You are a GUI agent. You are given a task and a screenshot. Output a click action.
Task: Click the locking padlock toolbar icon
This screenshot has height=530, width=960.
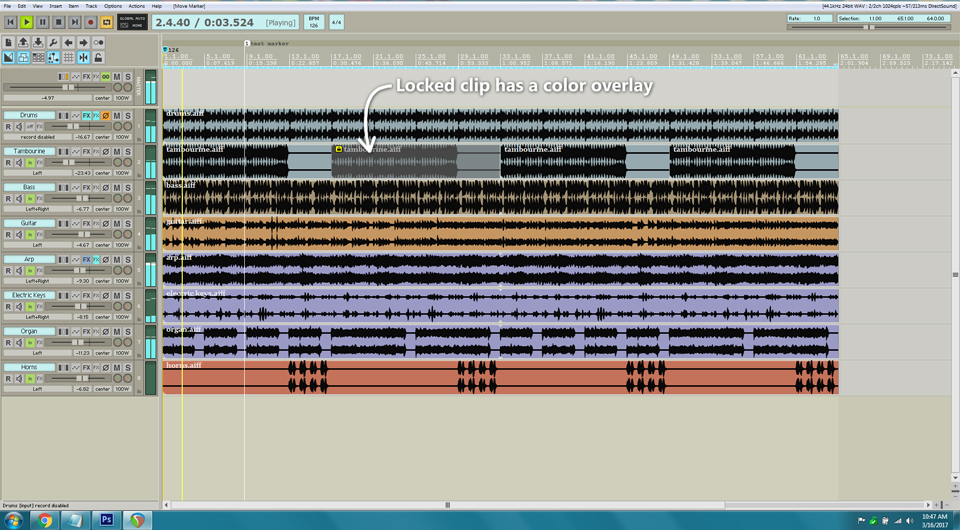98,58
